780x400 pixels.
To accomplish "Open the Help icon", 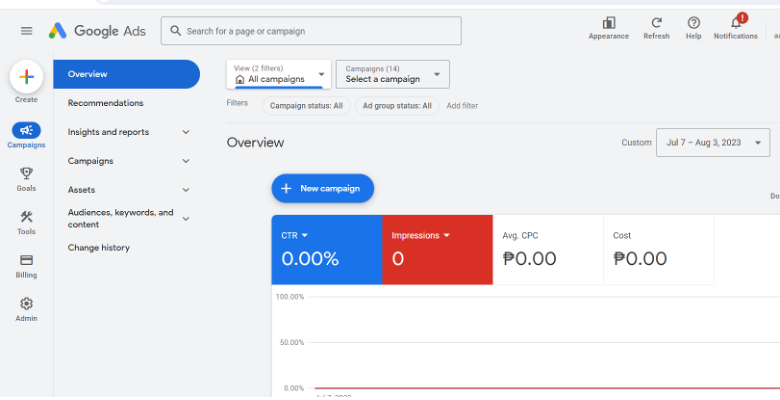I will click(x=693, y=23).
